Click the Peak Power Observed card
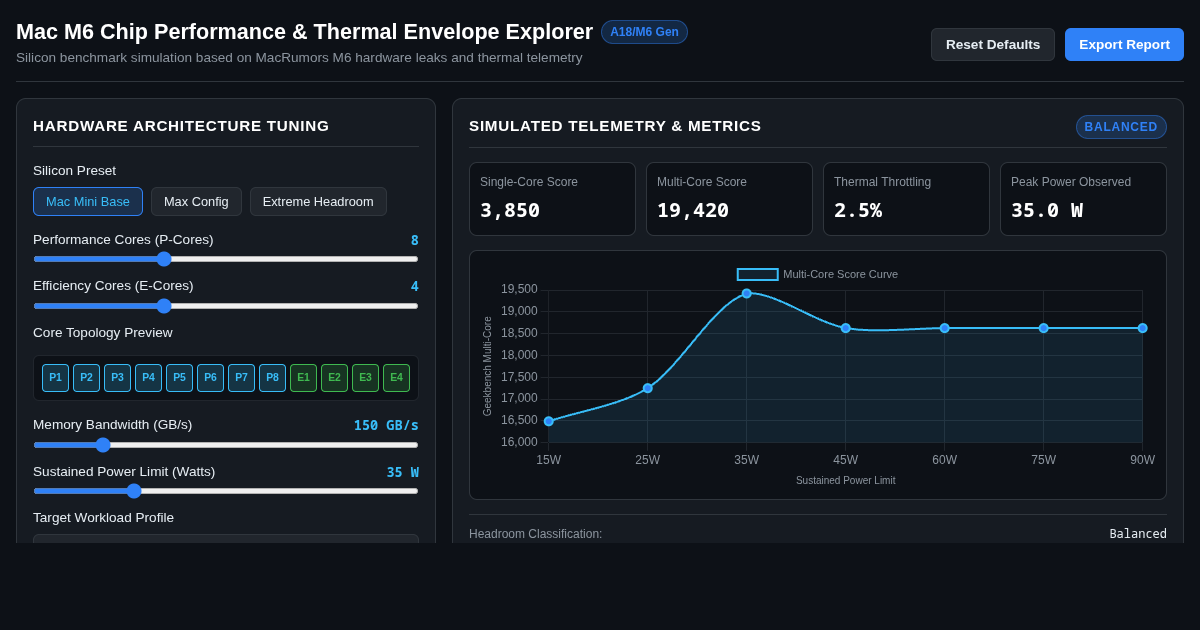The height and width of the screenshot is (630, 1200). click(1083, 199)
